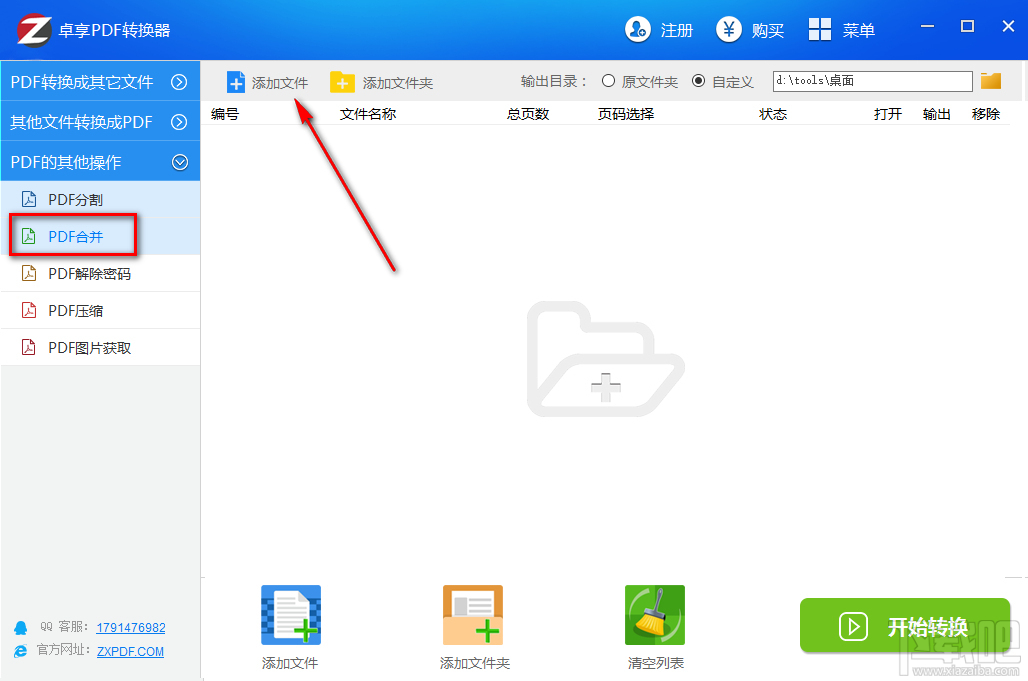Click the Z application logo

[x=34, y=30]
